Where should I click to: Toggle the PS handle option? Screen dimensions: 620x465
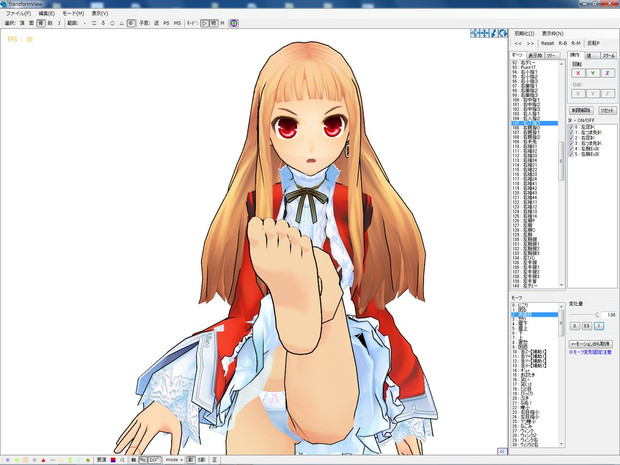tap(166, 23)
